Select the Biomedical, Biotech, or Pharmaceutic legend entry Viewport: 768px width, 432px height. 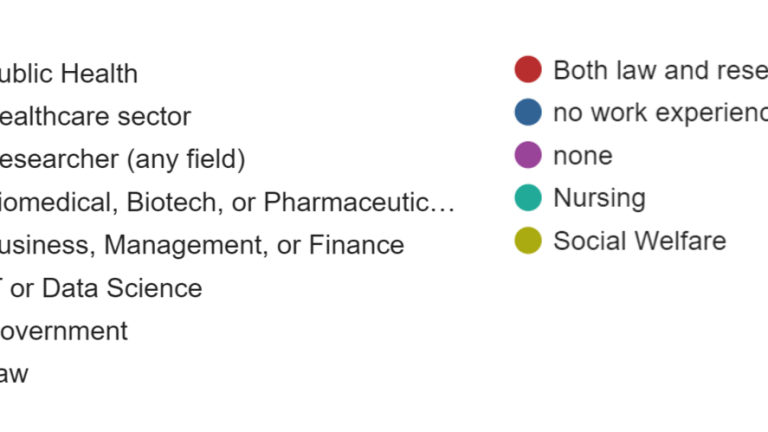(x=227, y=202)
